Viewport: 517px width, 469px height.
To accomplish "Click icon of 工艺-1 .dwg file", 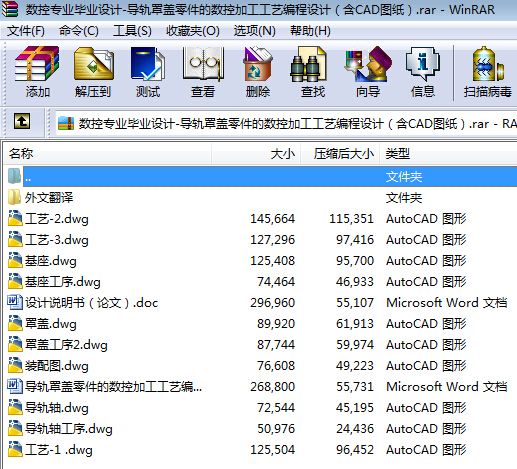I will [x=15, y=449].
